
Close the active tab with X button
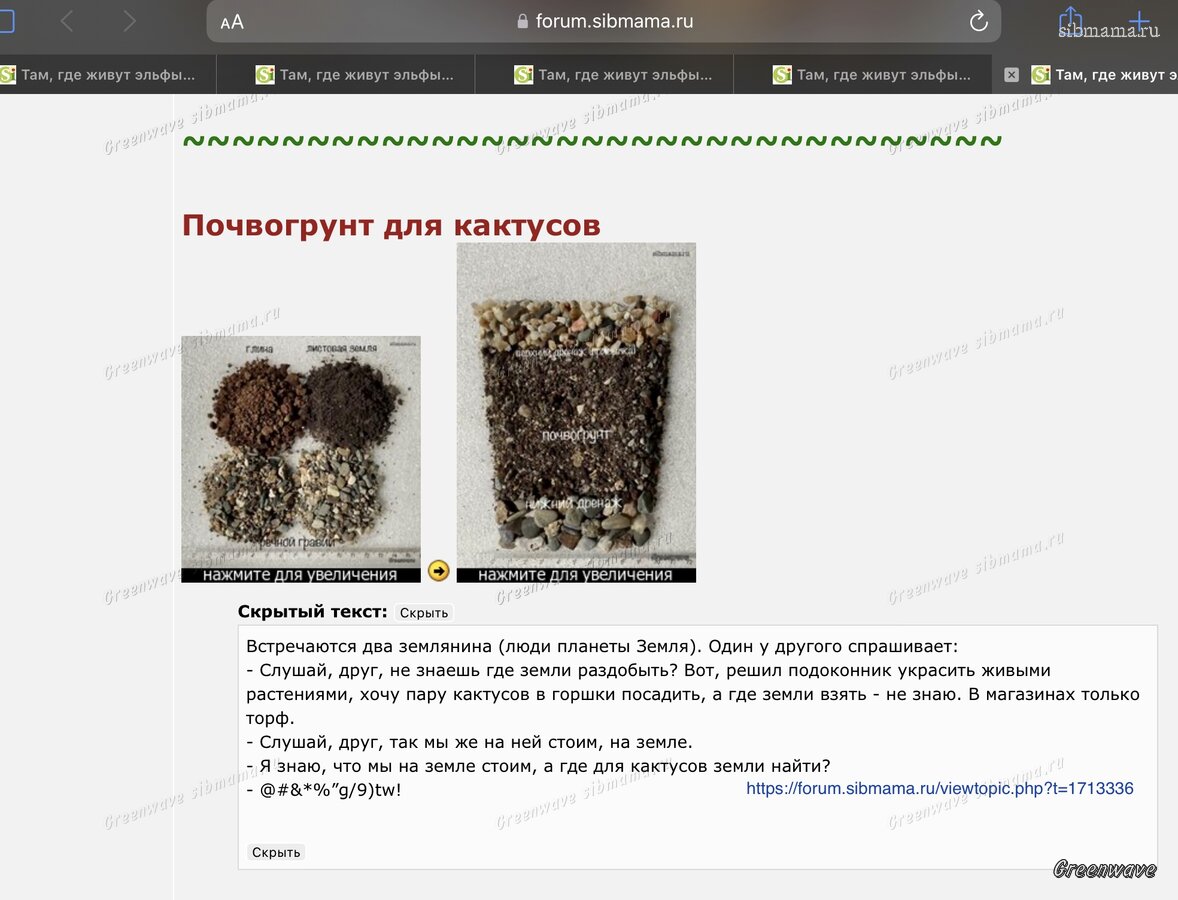[1011, 74]
